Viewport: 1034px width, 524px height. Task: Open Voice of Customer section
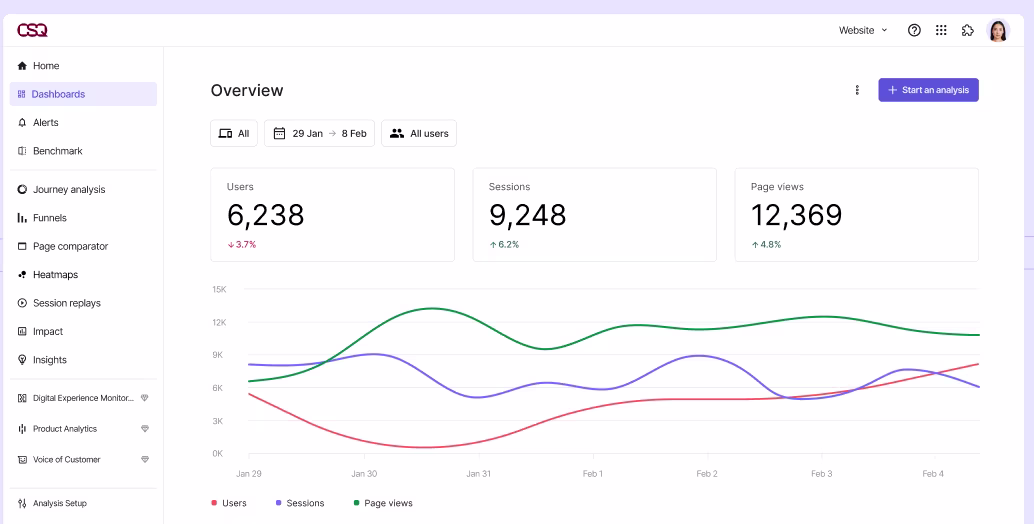[83, 459]
